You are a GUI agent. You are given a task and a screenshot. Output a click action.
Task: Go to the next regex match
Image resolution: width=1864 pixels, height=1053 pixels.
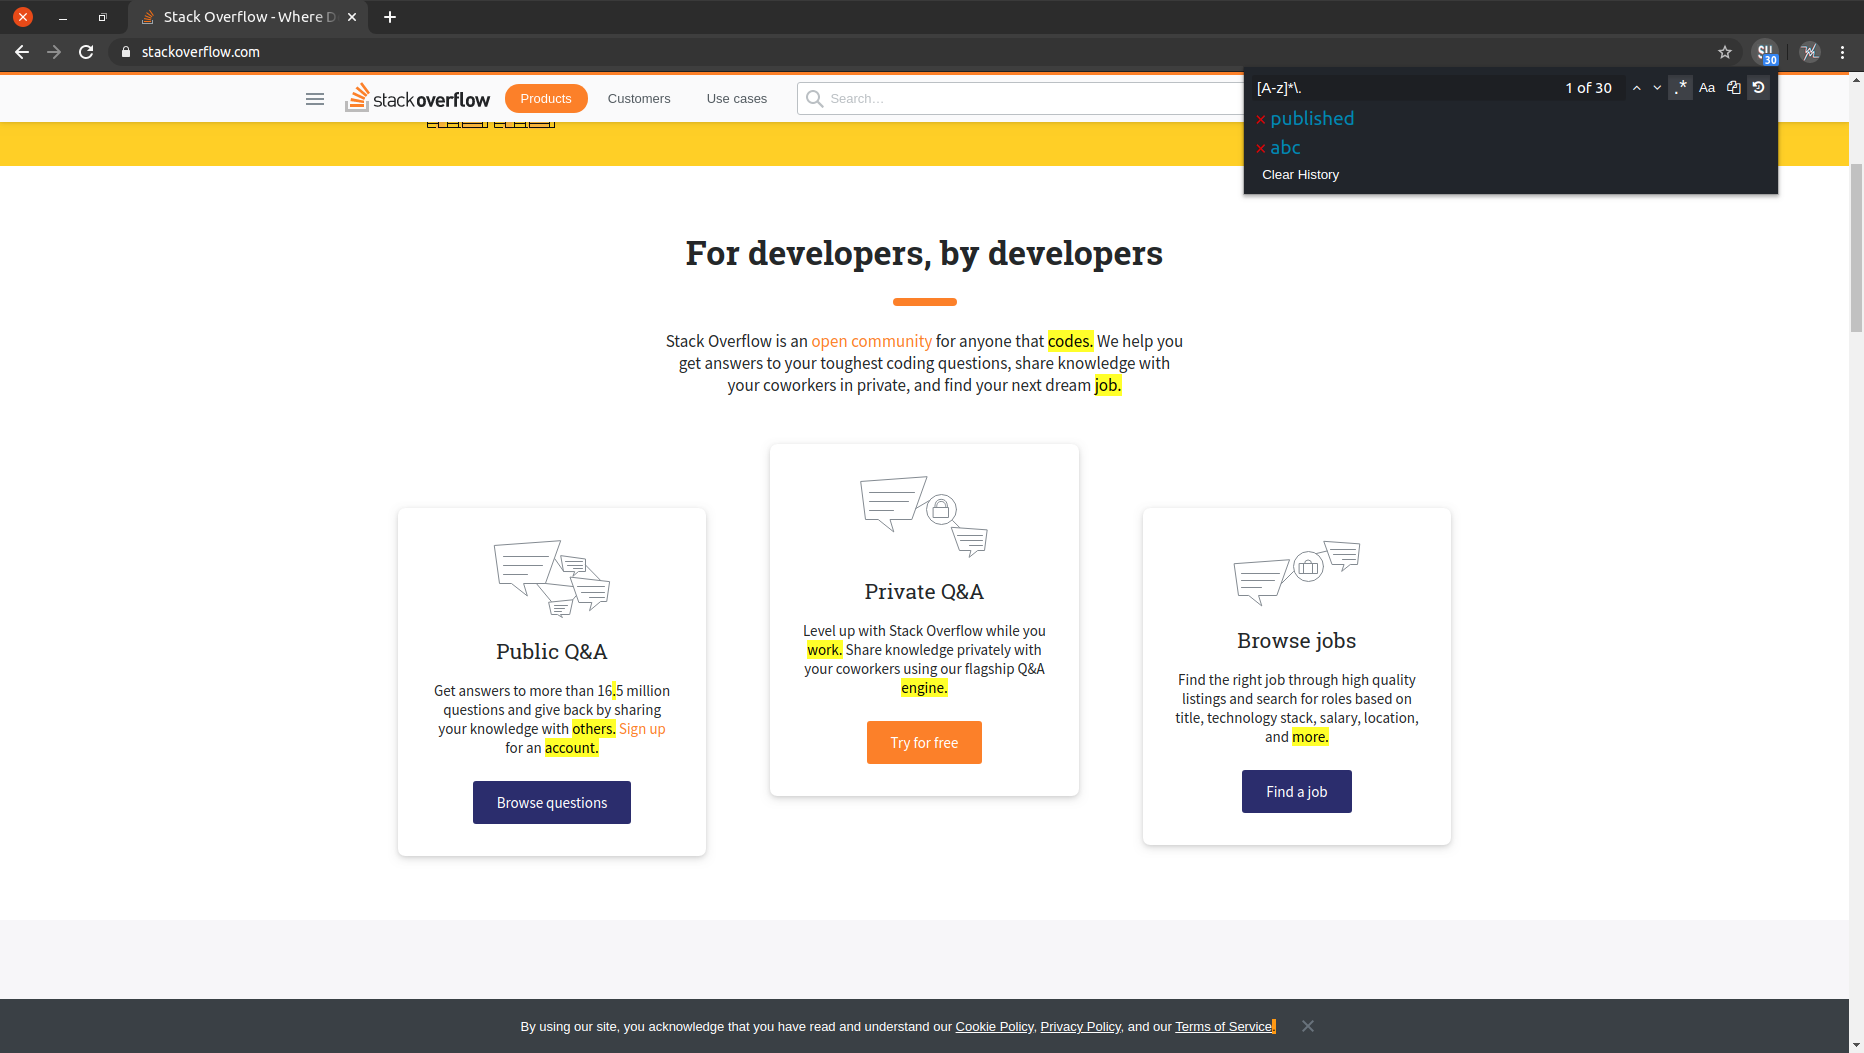pos(1657,88)
